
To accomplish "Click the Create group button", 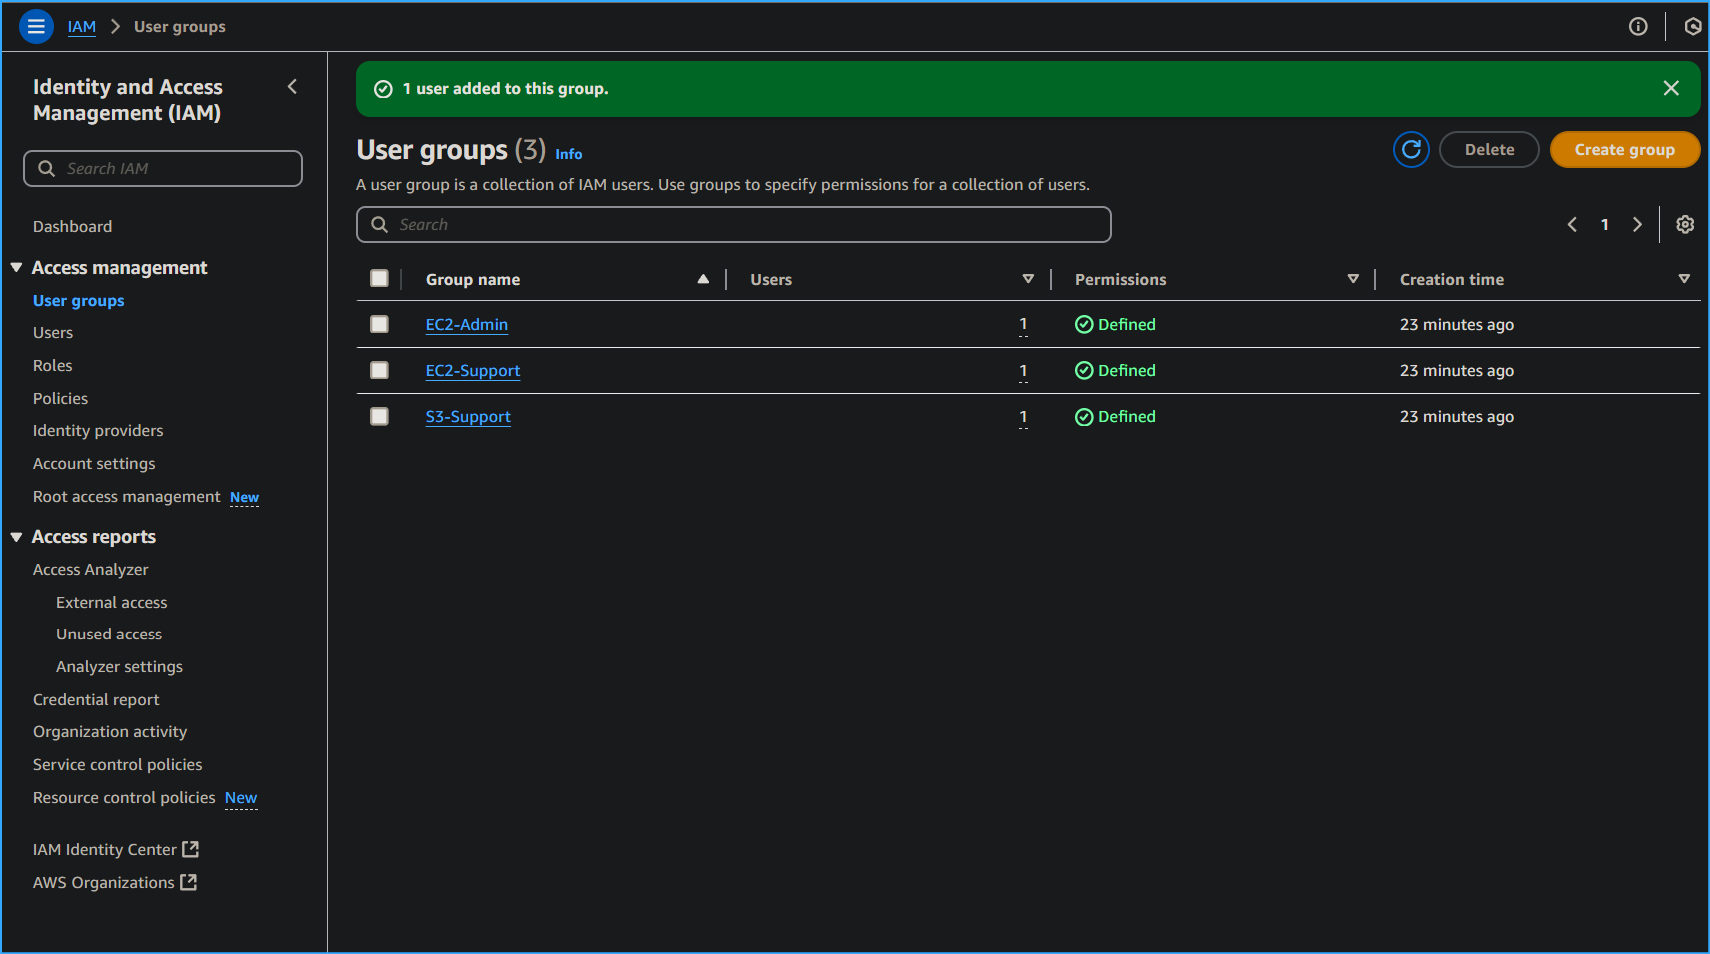I will pos(1624,149).
